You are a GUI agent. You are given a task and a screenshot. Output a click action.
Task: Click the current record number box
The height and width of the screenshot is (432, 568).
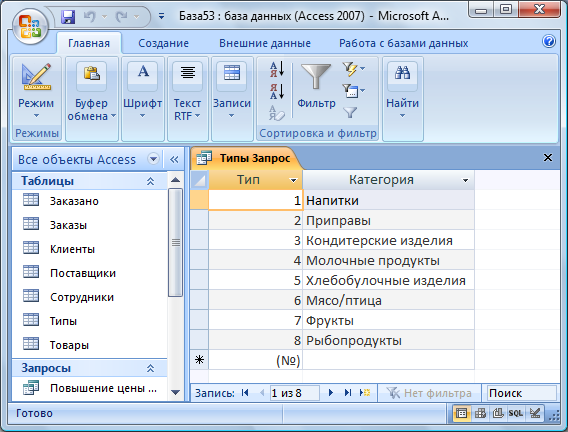295,393
